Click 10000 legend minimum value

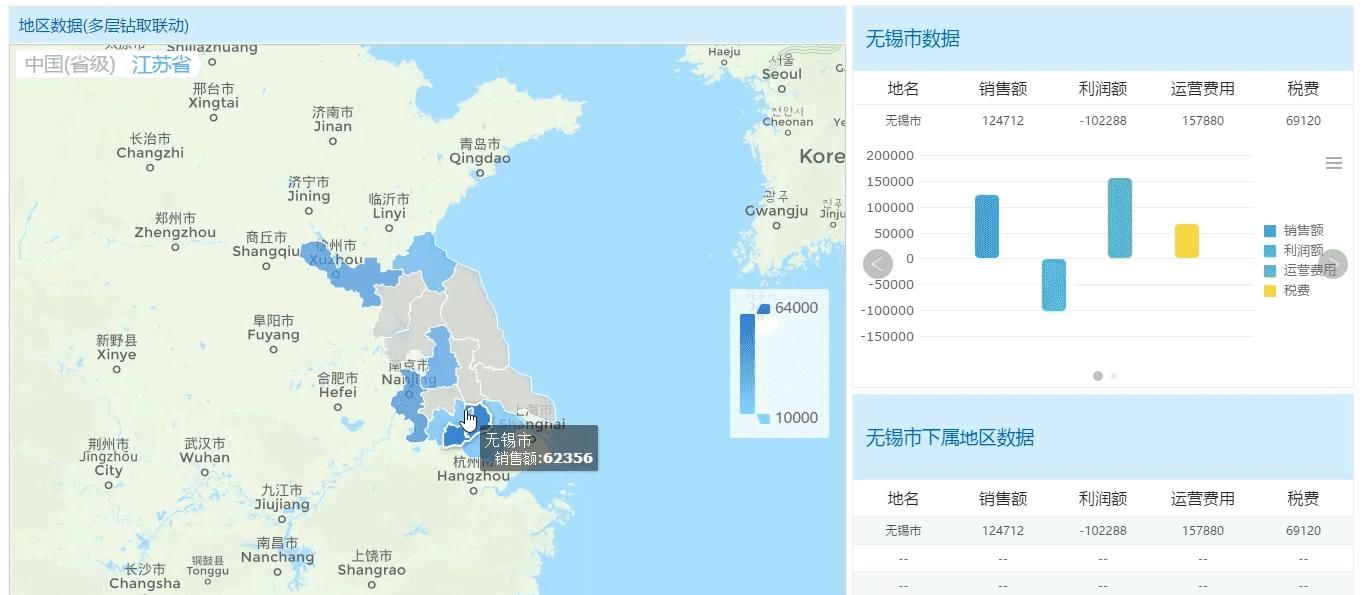coord(796,418)
